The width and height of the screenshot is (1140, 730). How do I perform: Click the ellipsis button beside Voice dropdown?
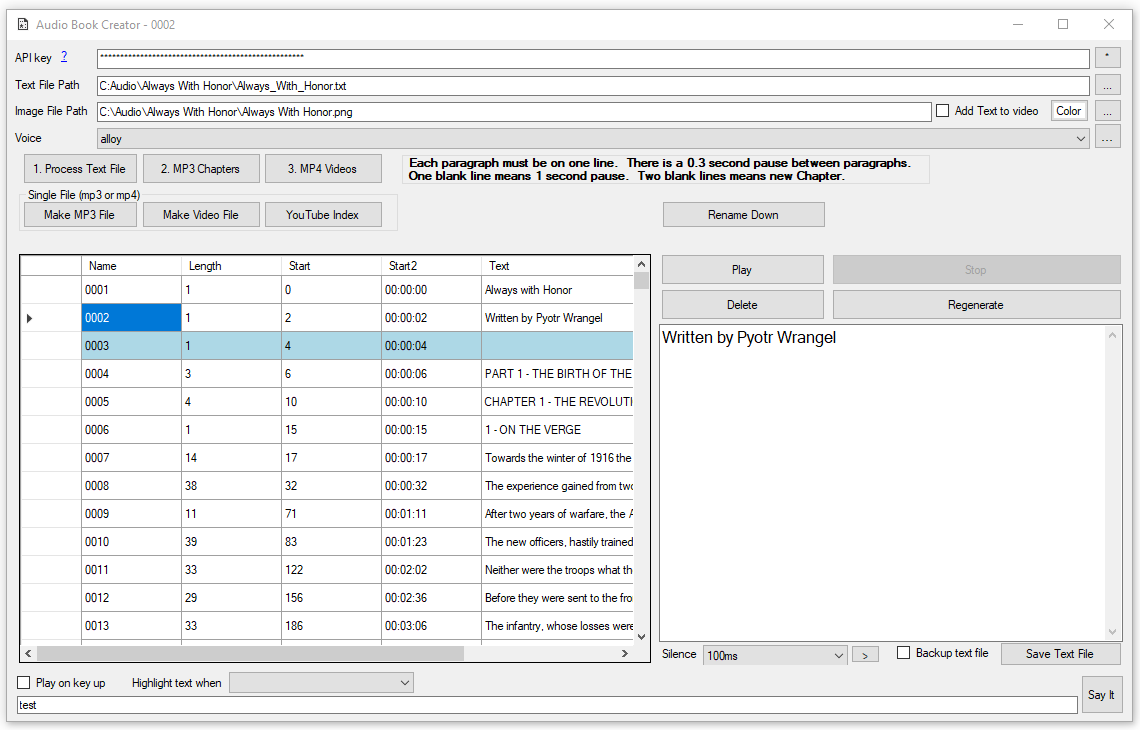(1107, 139)
